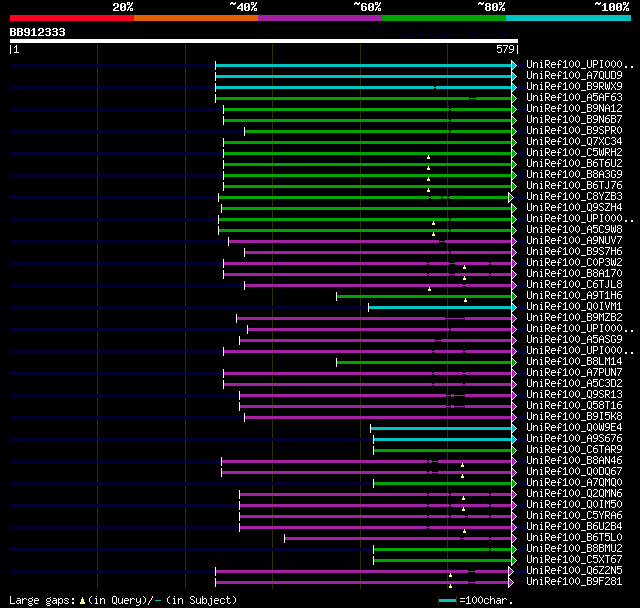The height and width of the screenshot is (608, 640).
Task: Open the UniRef100_A5ASG9 subject
Action: tap(574, 340)
